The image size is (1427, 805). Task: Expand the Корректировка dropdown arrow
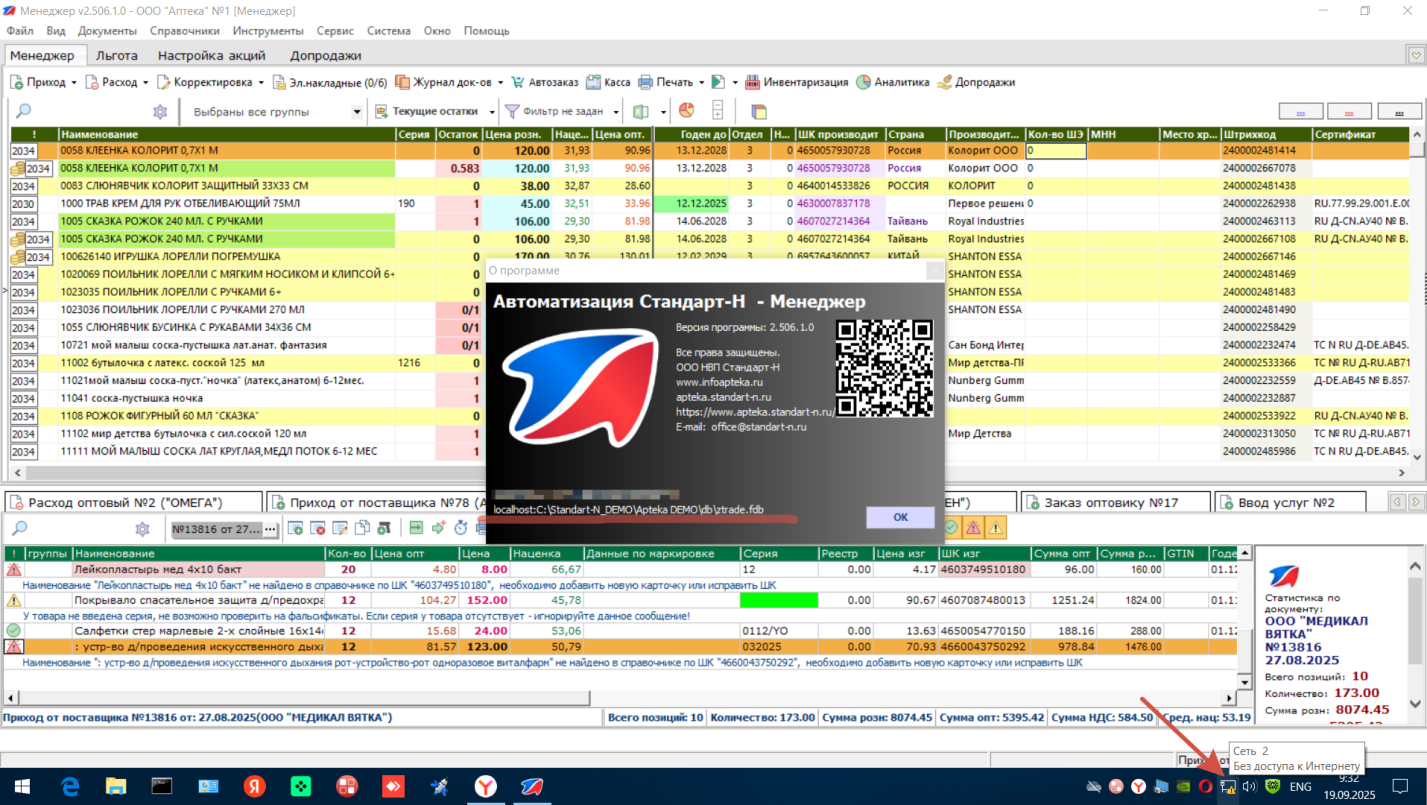[261, 82]
